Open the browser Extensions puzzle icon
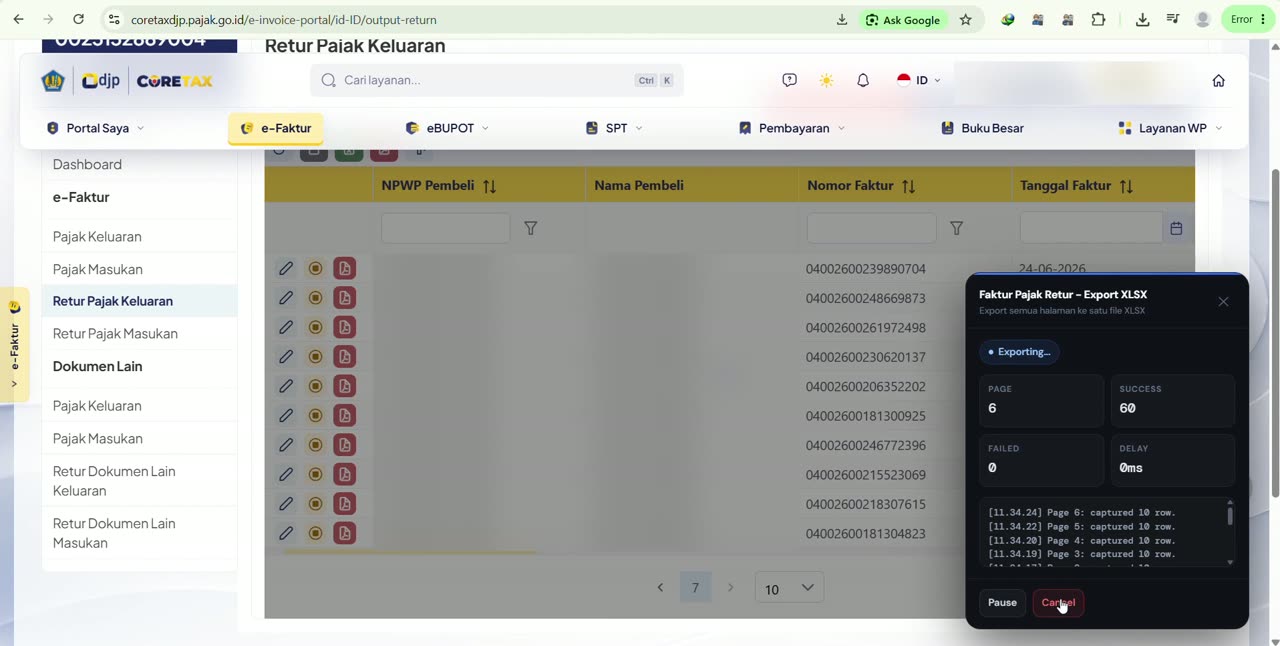Image resolution: width=1280 pixels, height=646 pixels. 1098,19
